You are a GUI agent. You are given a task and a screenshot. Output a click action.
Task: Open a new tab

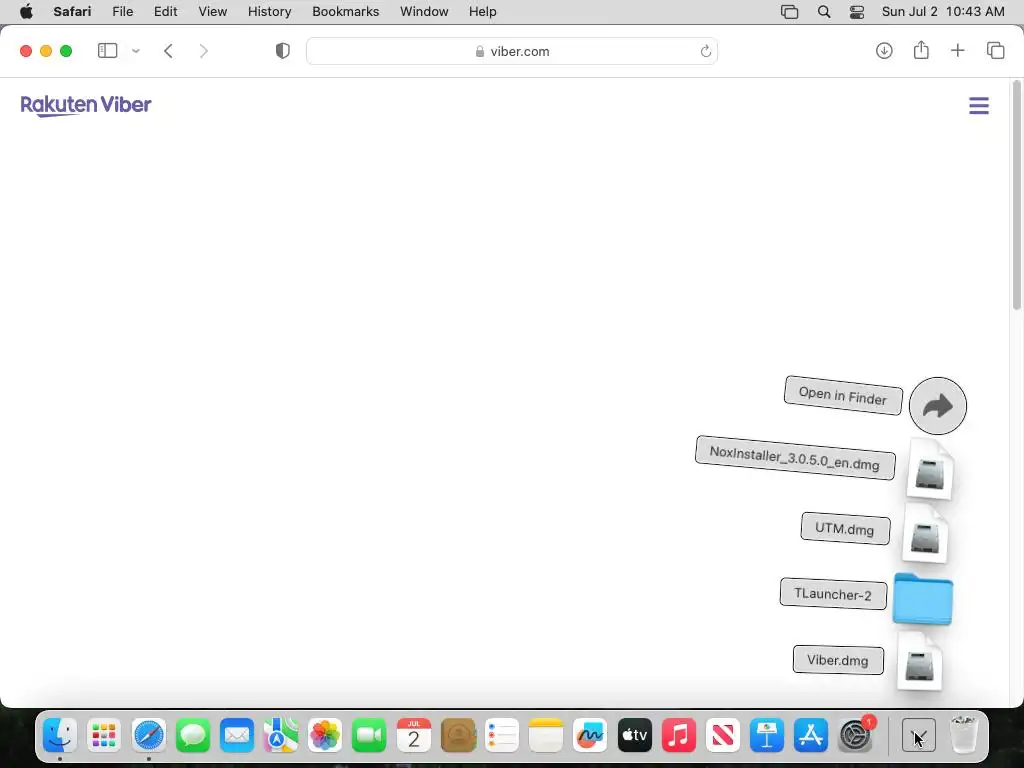coord(957,50)
